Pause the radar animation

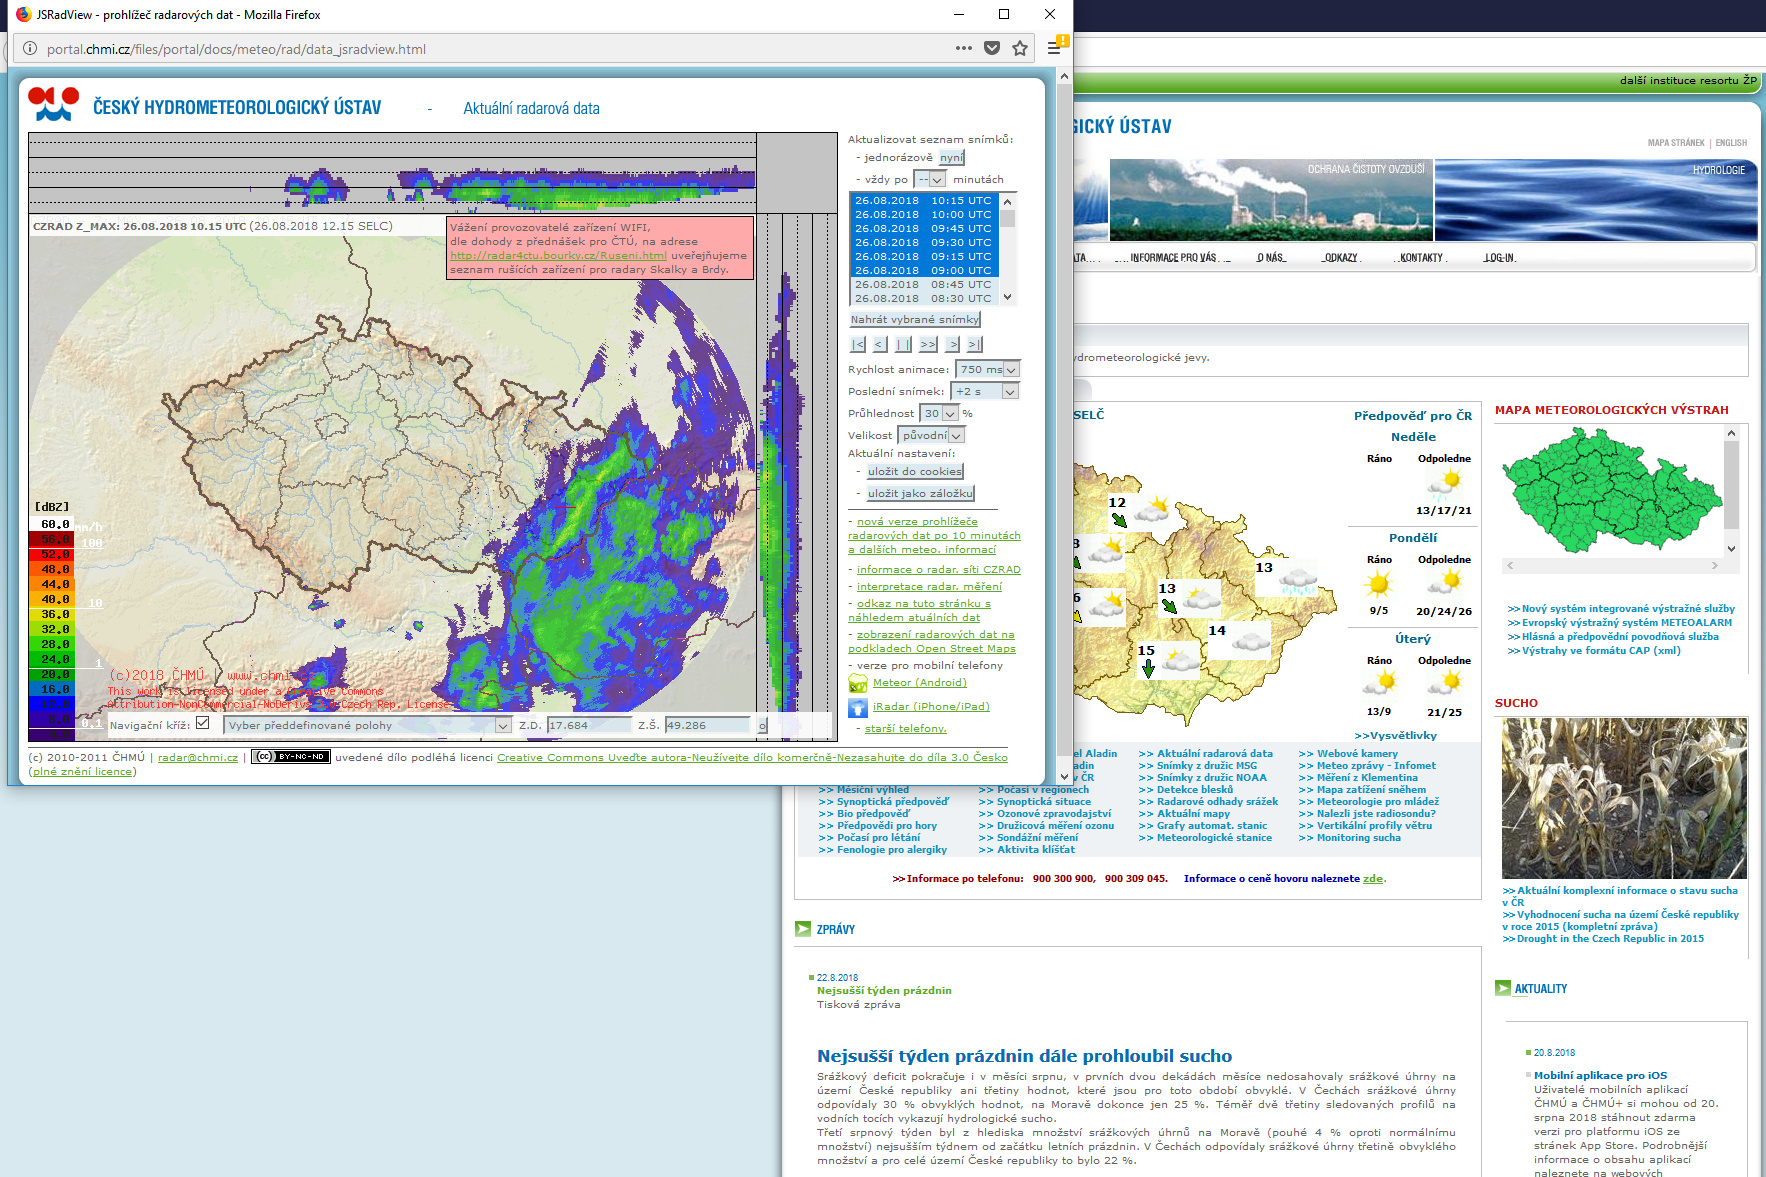903,344
